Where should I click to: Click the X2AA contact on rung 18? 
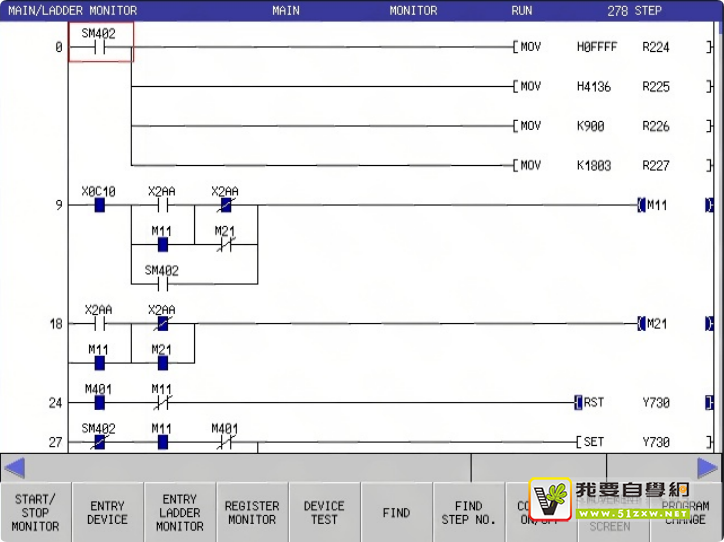[x=99, y=324]
